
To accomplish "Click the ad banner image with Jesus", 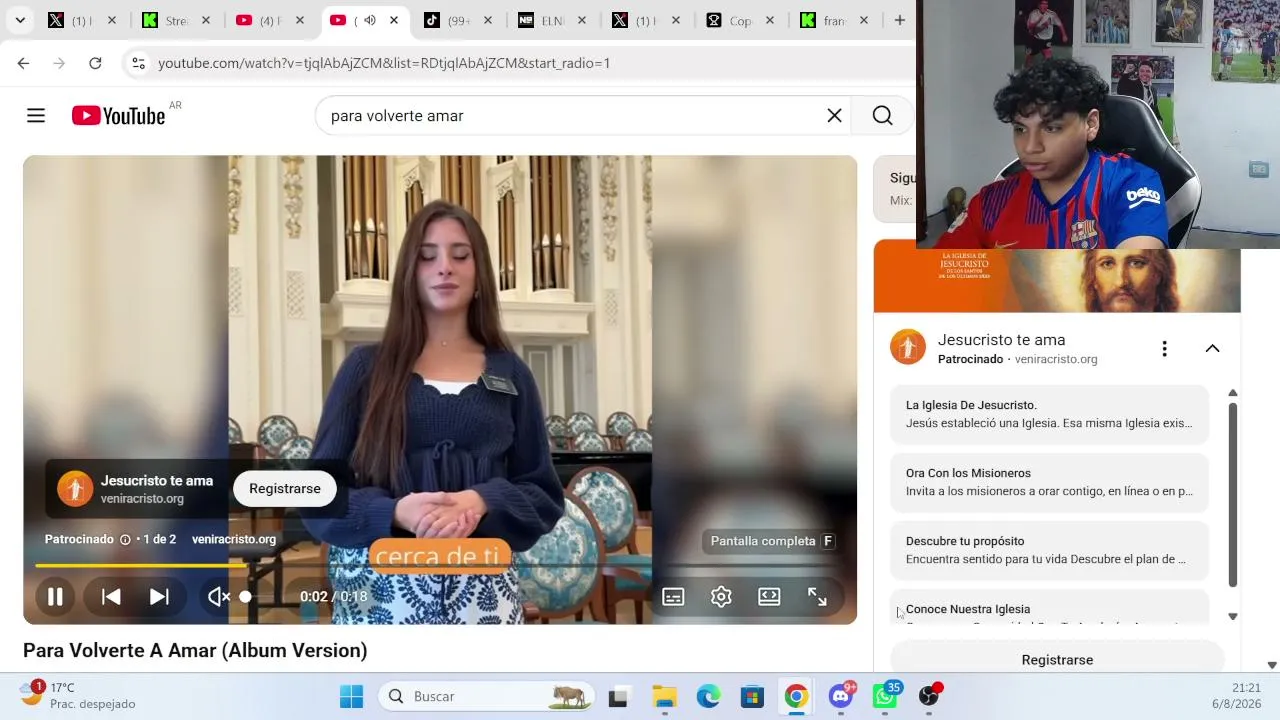I will click(x=1057, y=280).
